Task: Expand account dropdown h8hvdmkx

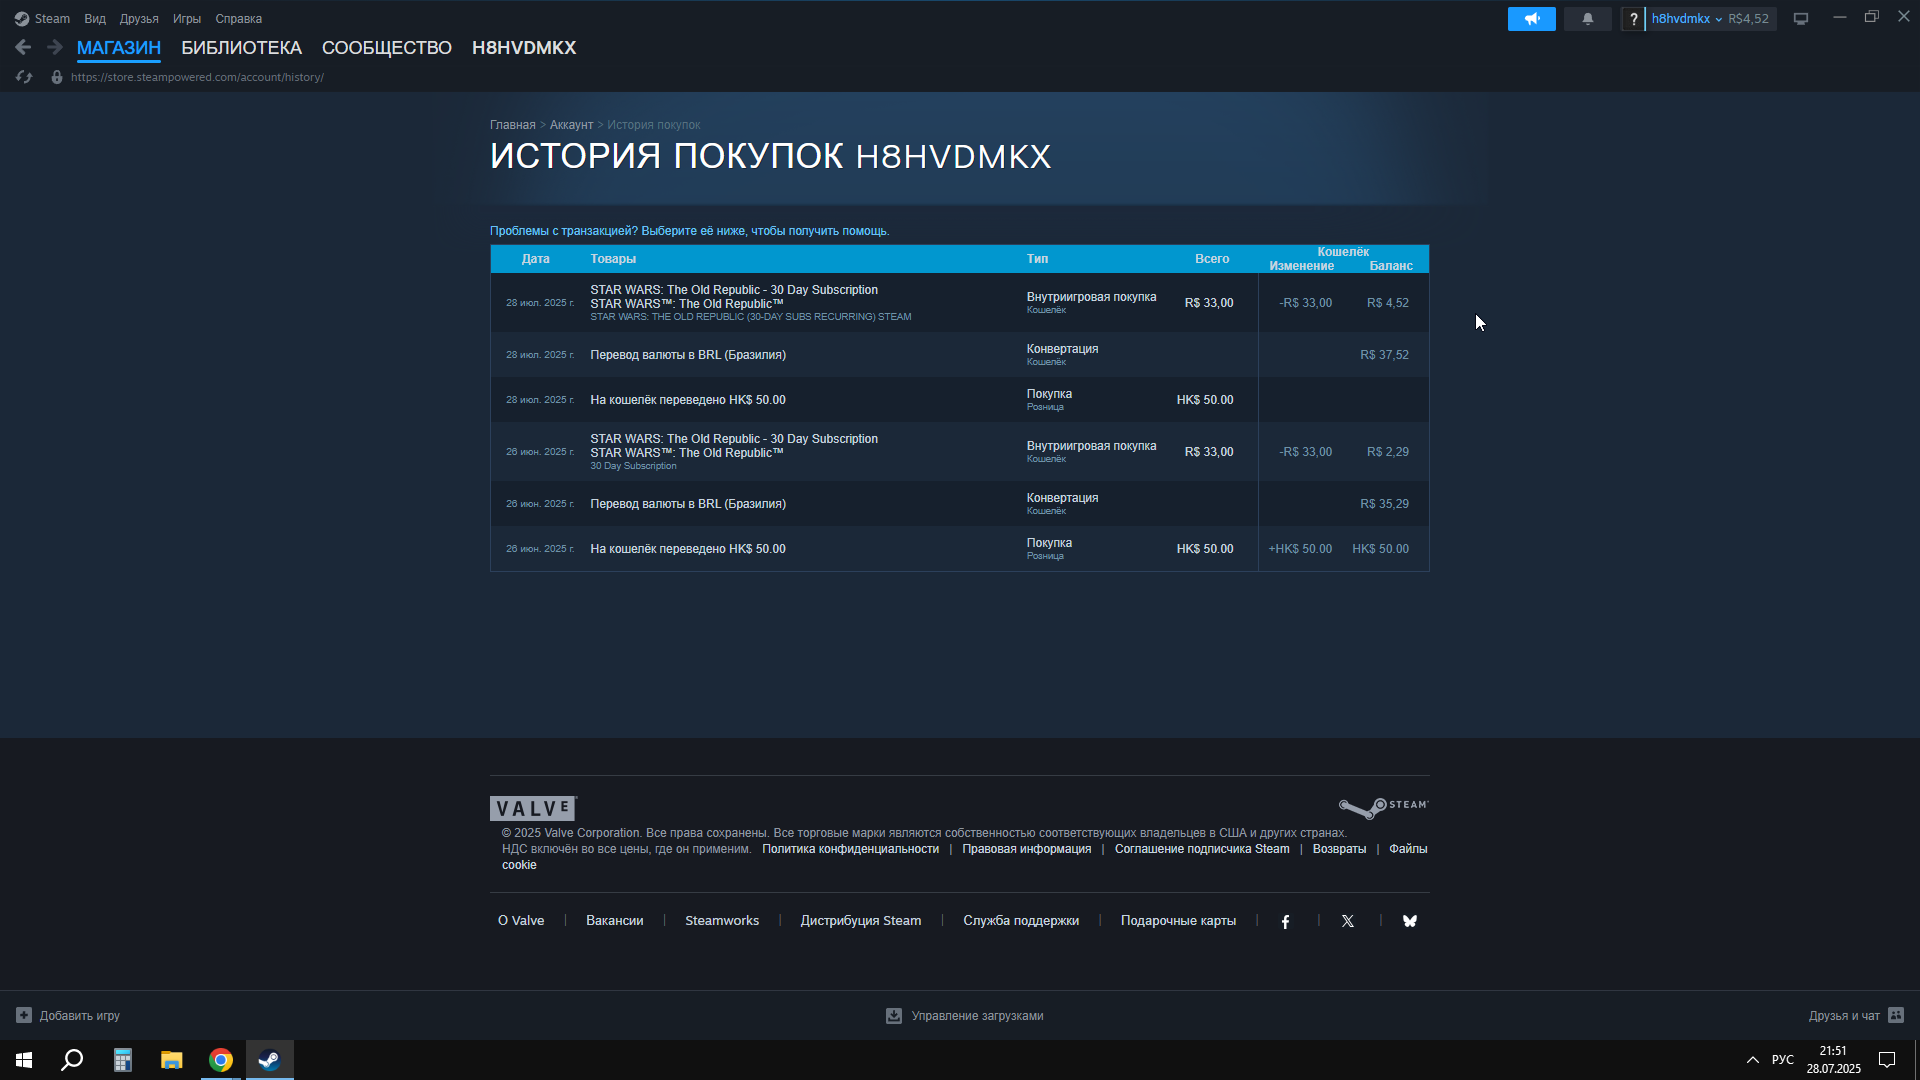Action: coord(1687,19)
